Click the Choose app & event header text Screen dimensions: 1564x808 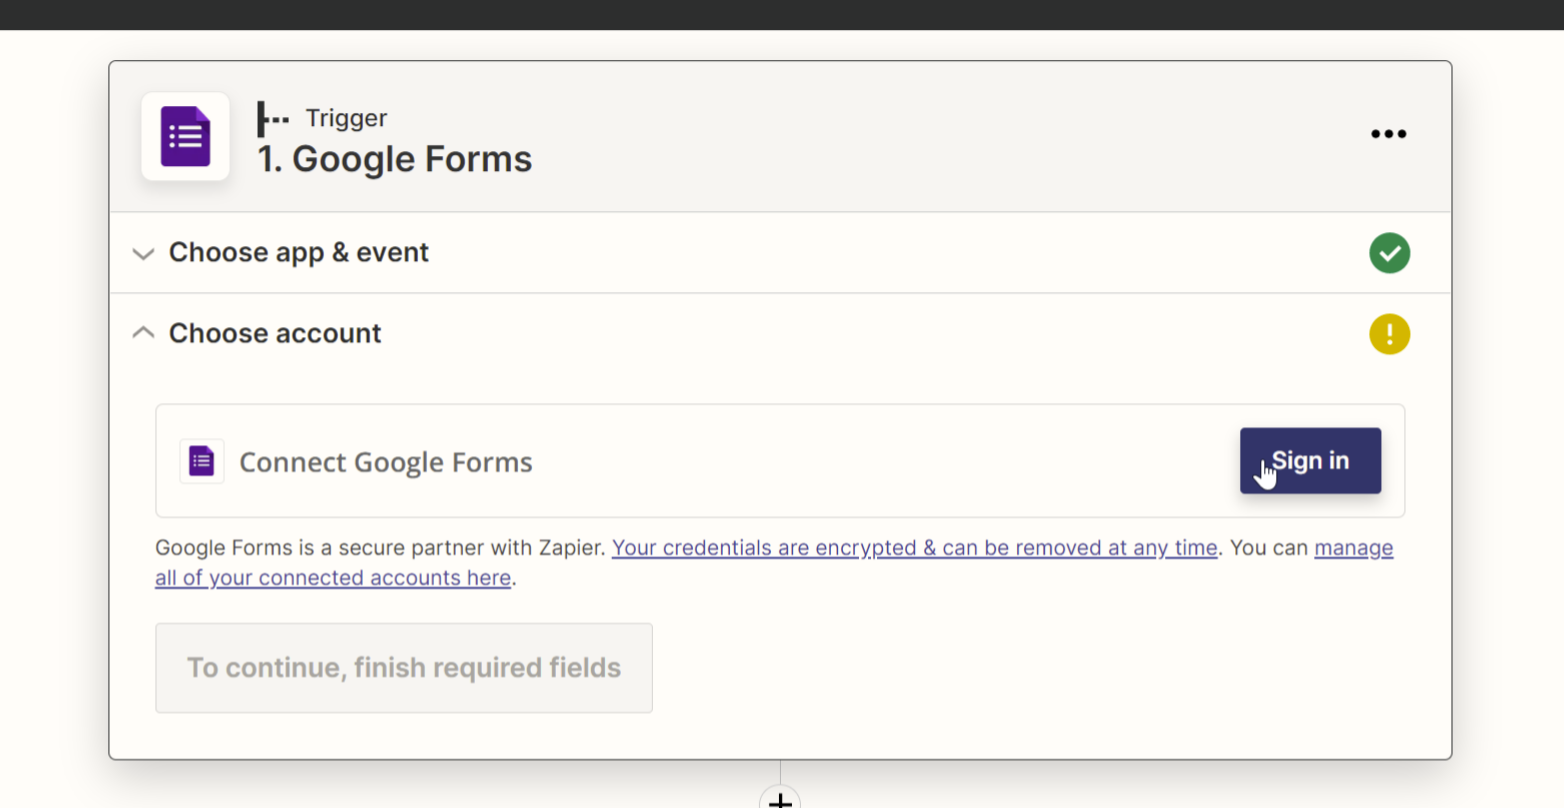point(298,252)
